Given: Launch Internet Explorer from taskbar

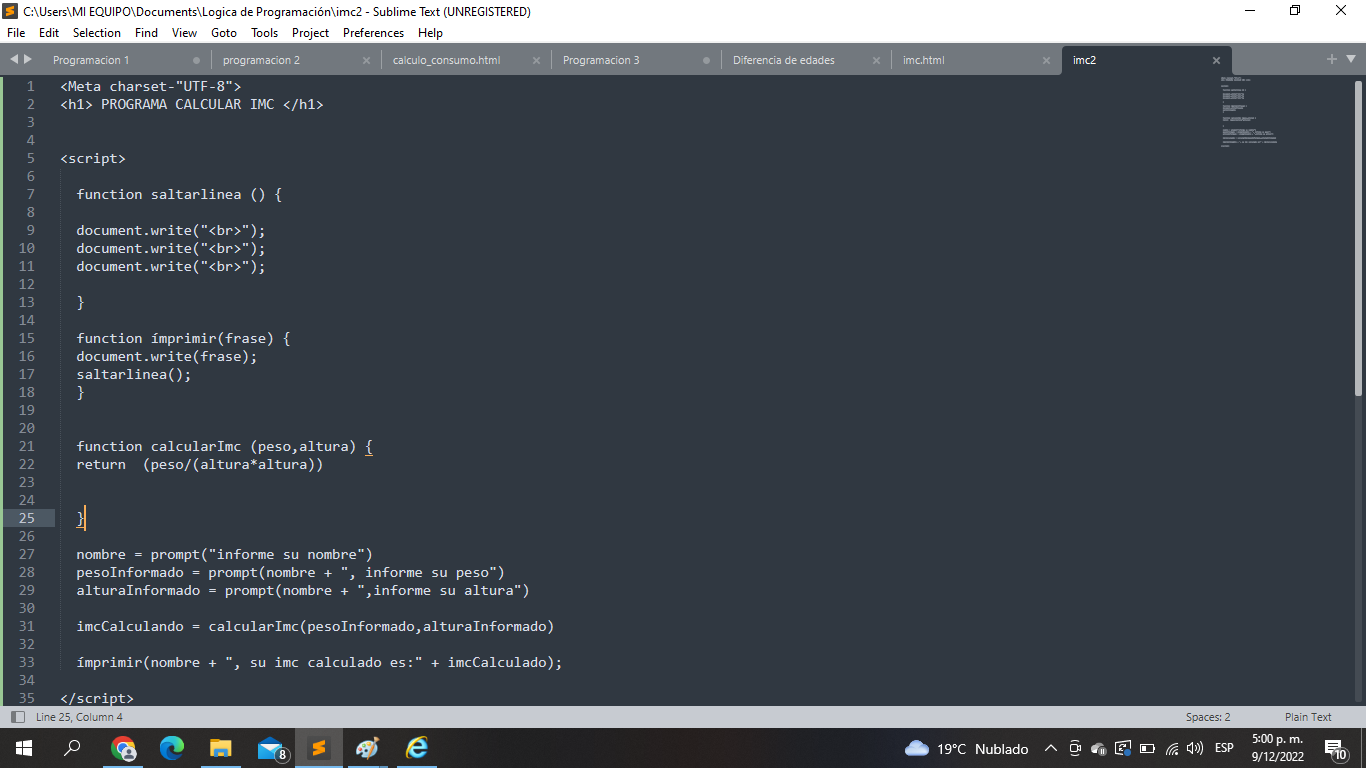Looking at the screenshot, I should pyautogui.click(x=416, y=748).
